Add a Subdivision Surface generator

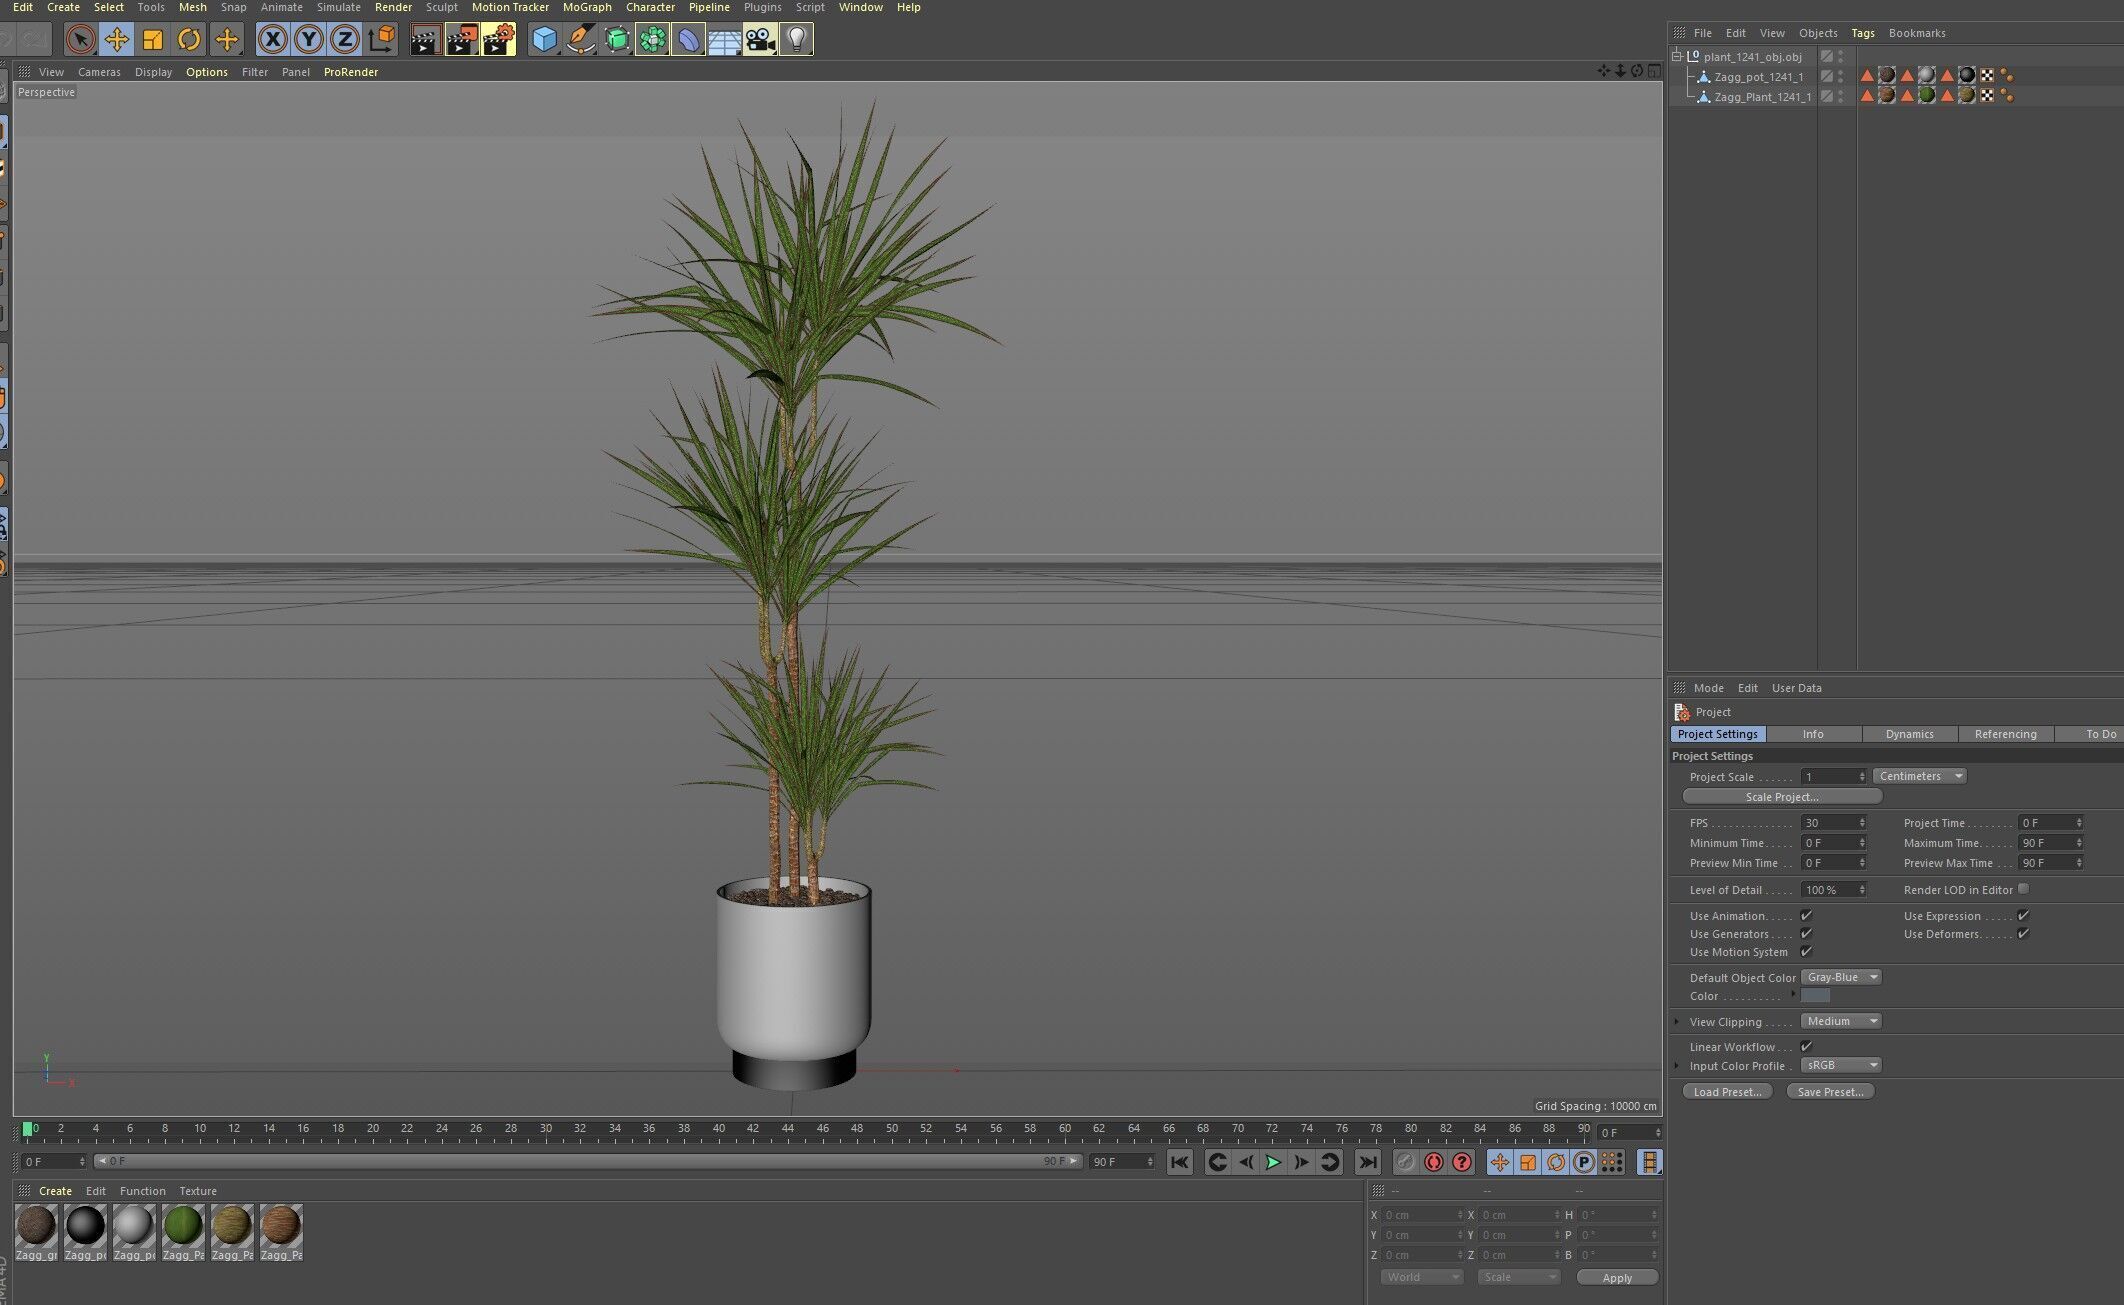pos(617,40)
